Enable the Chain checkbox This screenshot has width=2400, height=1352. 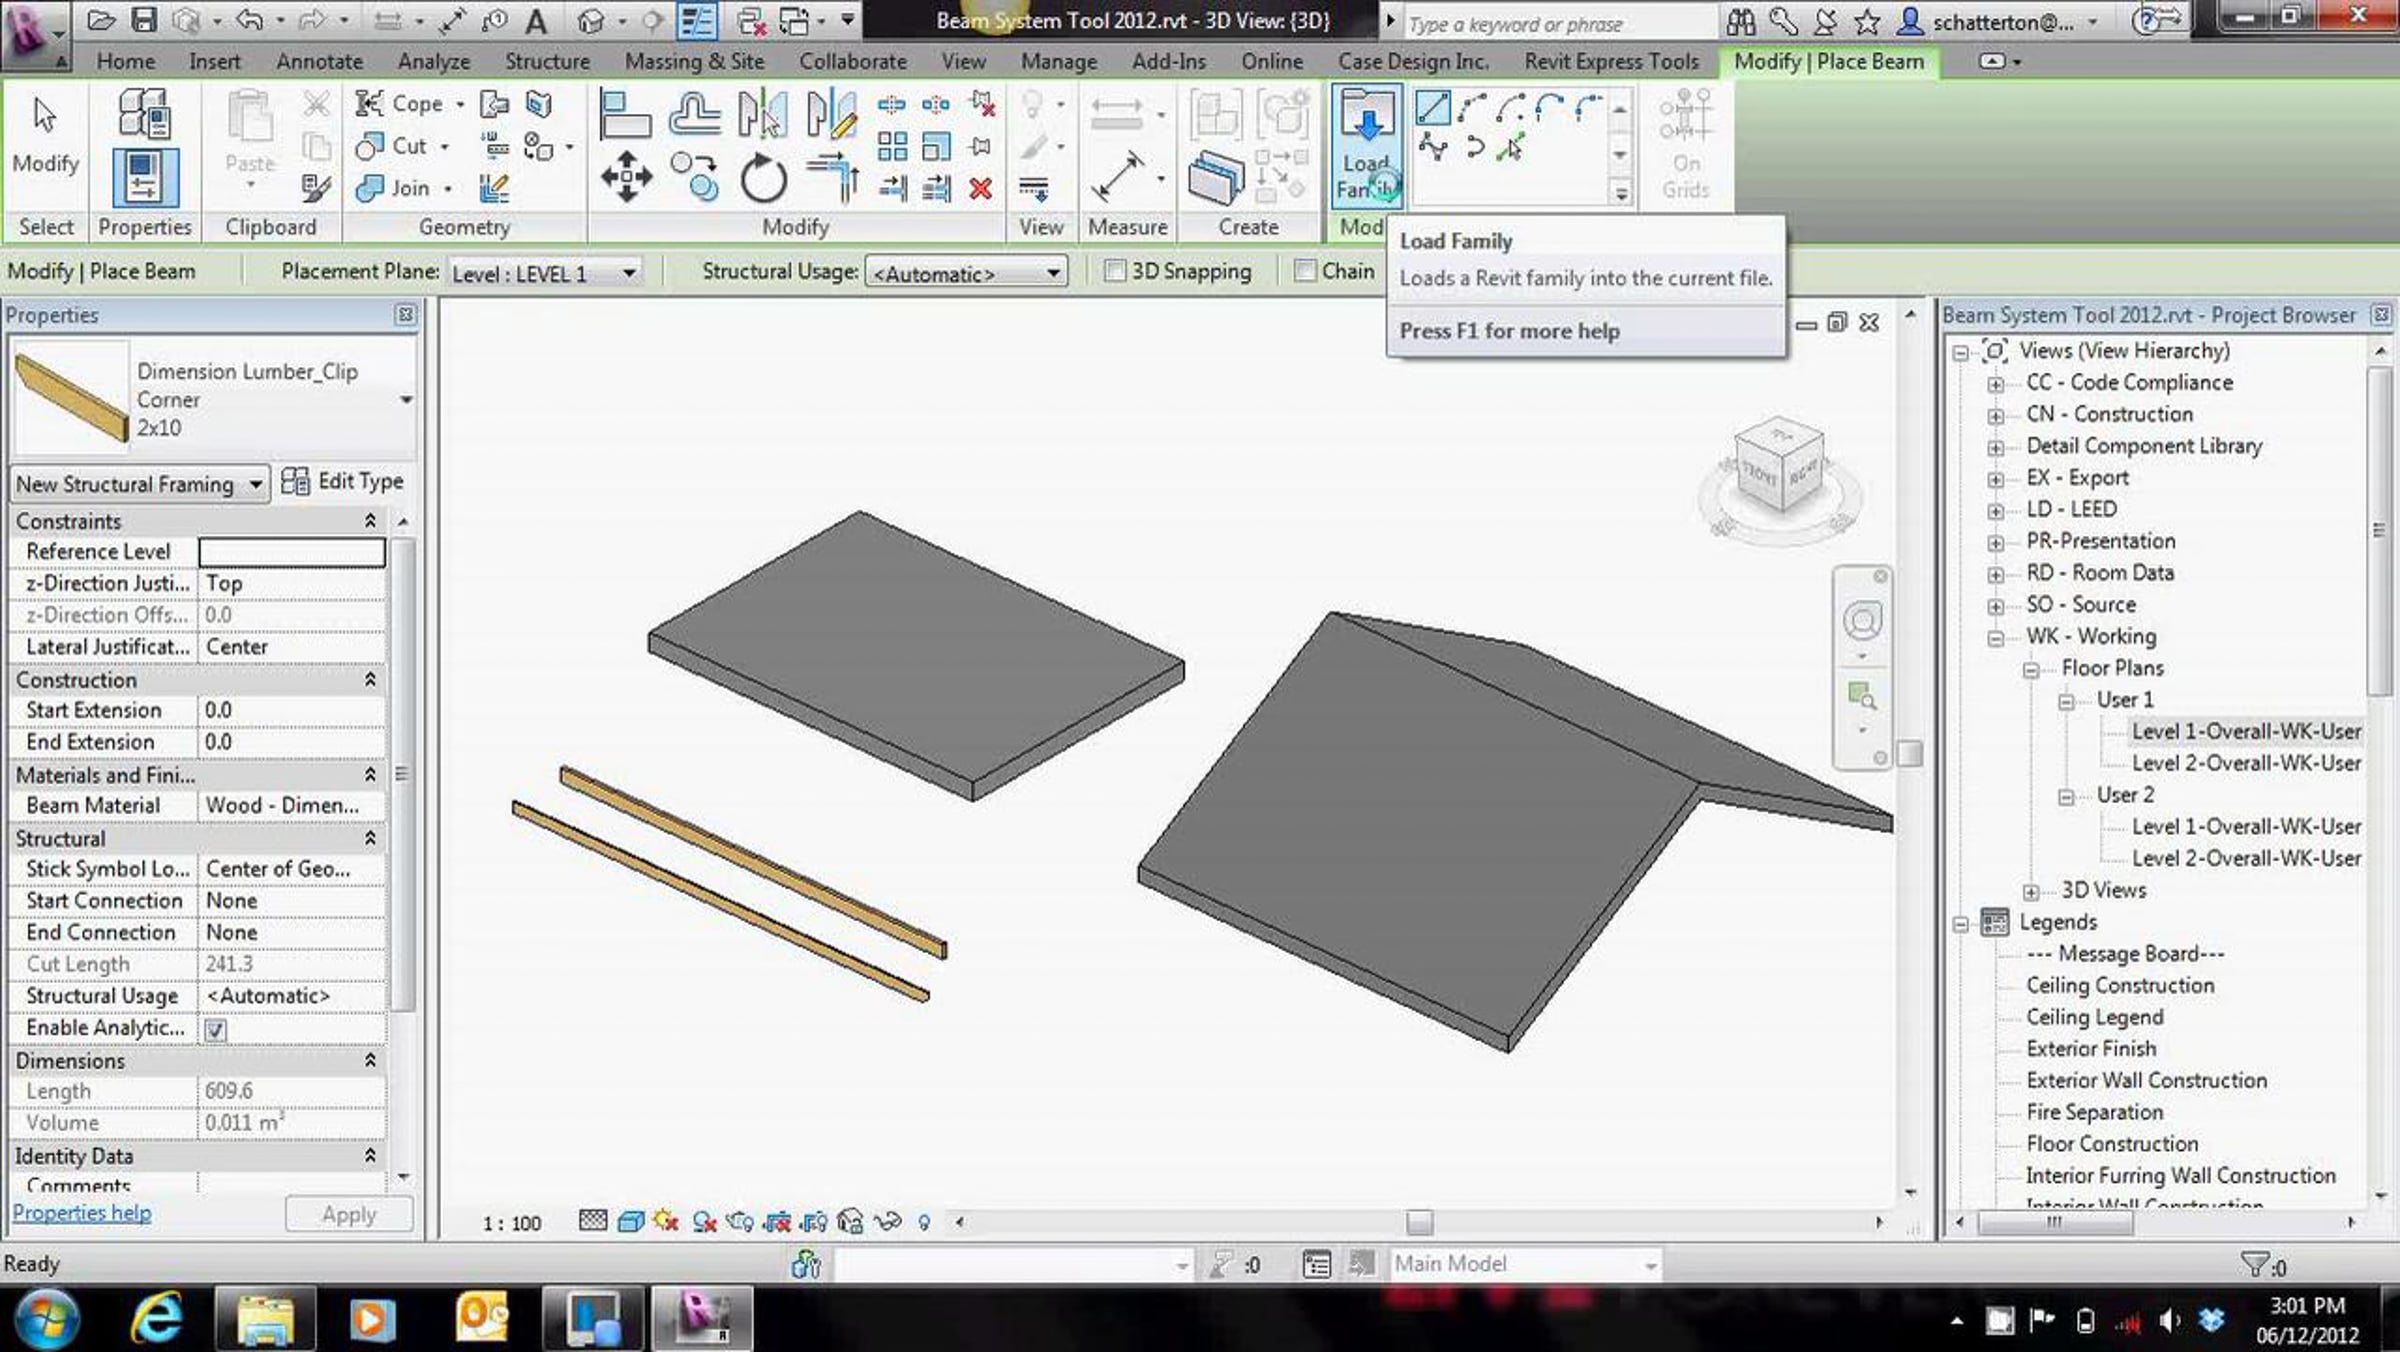coord(1305,271)
